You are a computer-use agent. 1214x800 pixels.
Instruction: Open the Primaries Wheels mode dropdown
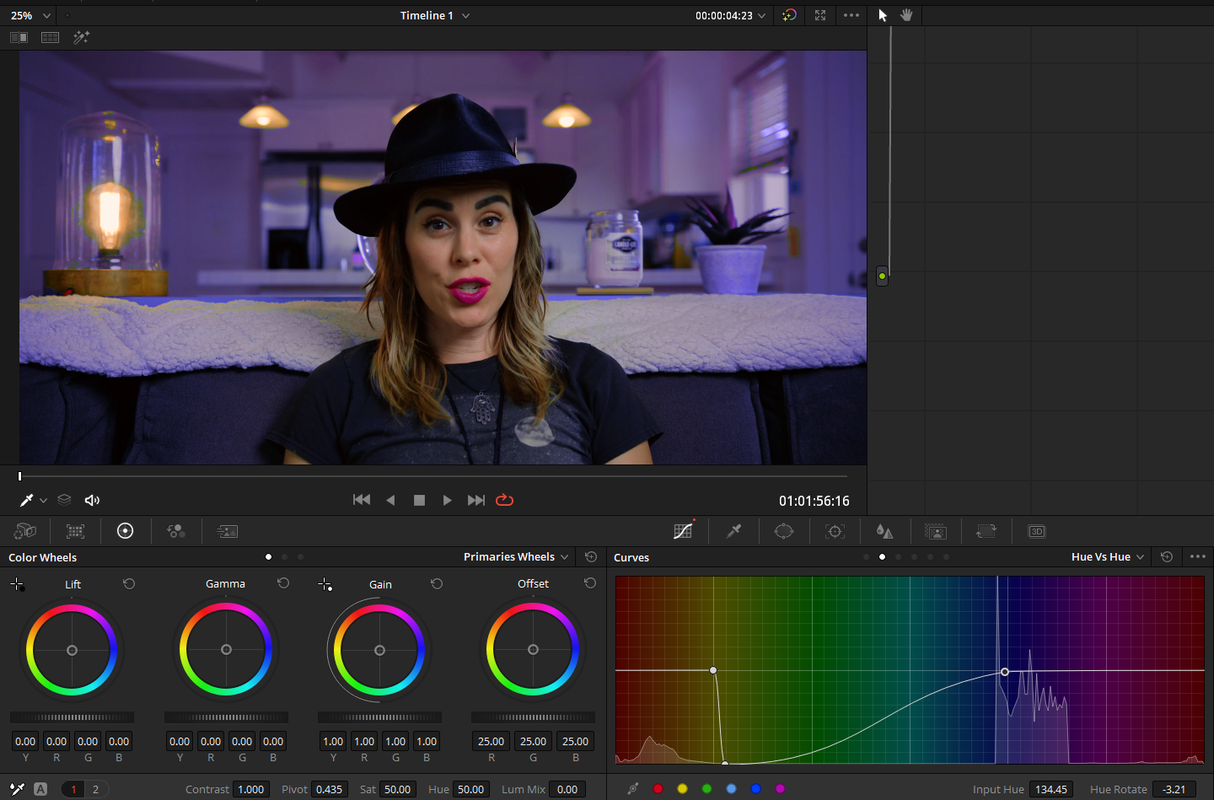click(x=516, y=557)
